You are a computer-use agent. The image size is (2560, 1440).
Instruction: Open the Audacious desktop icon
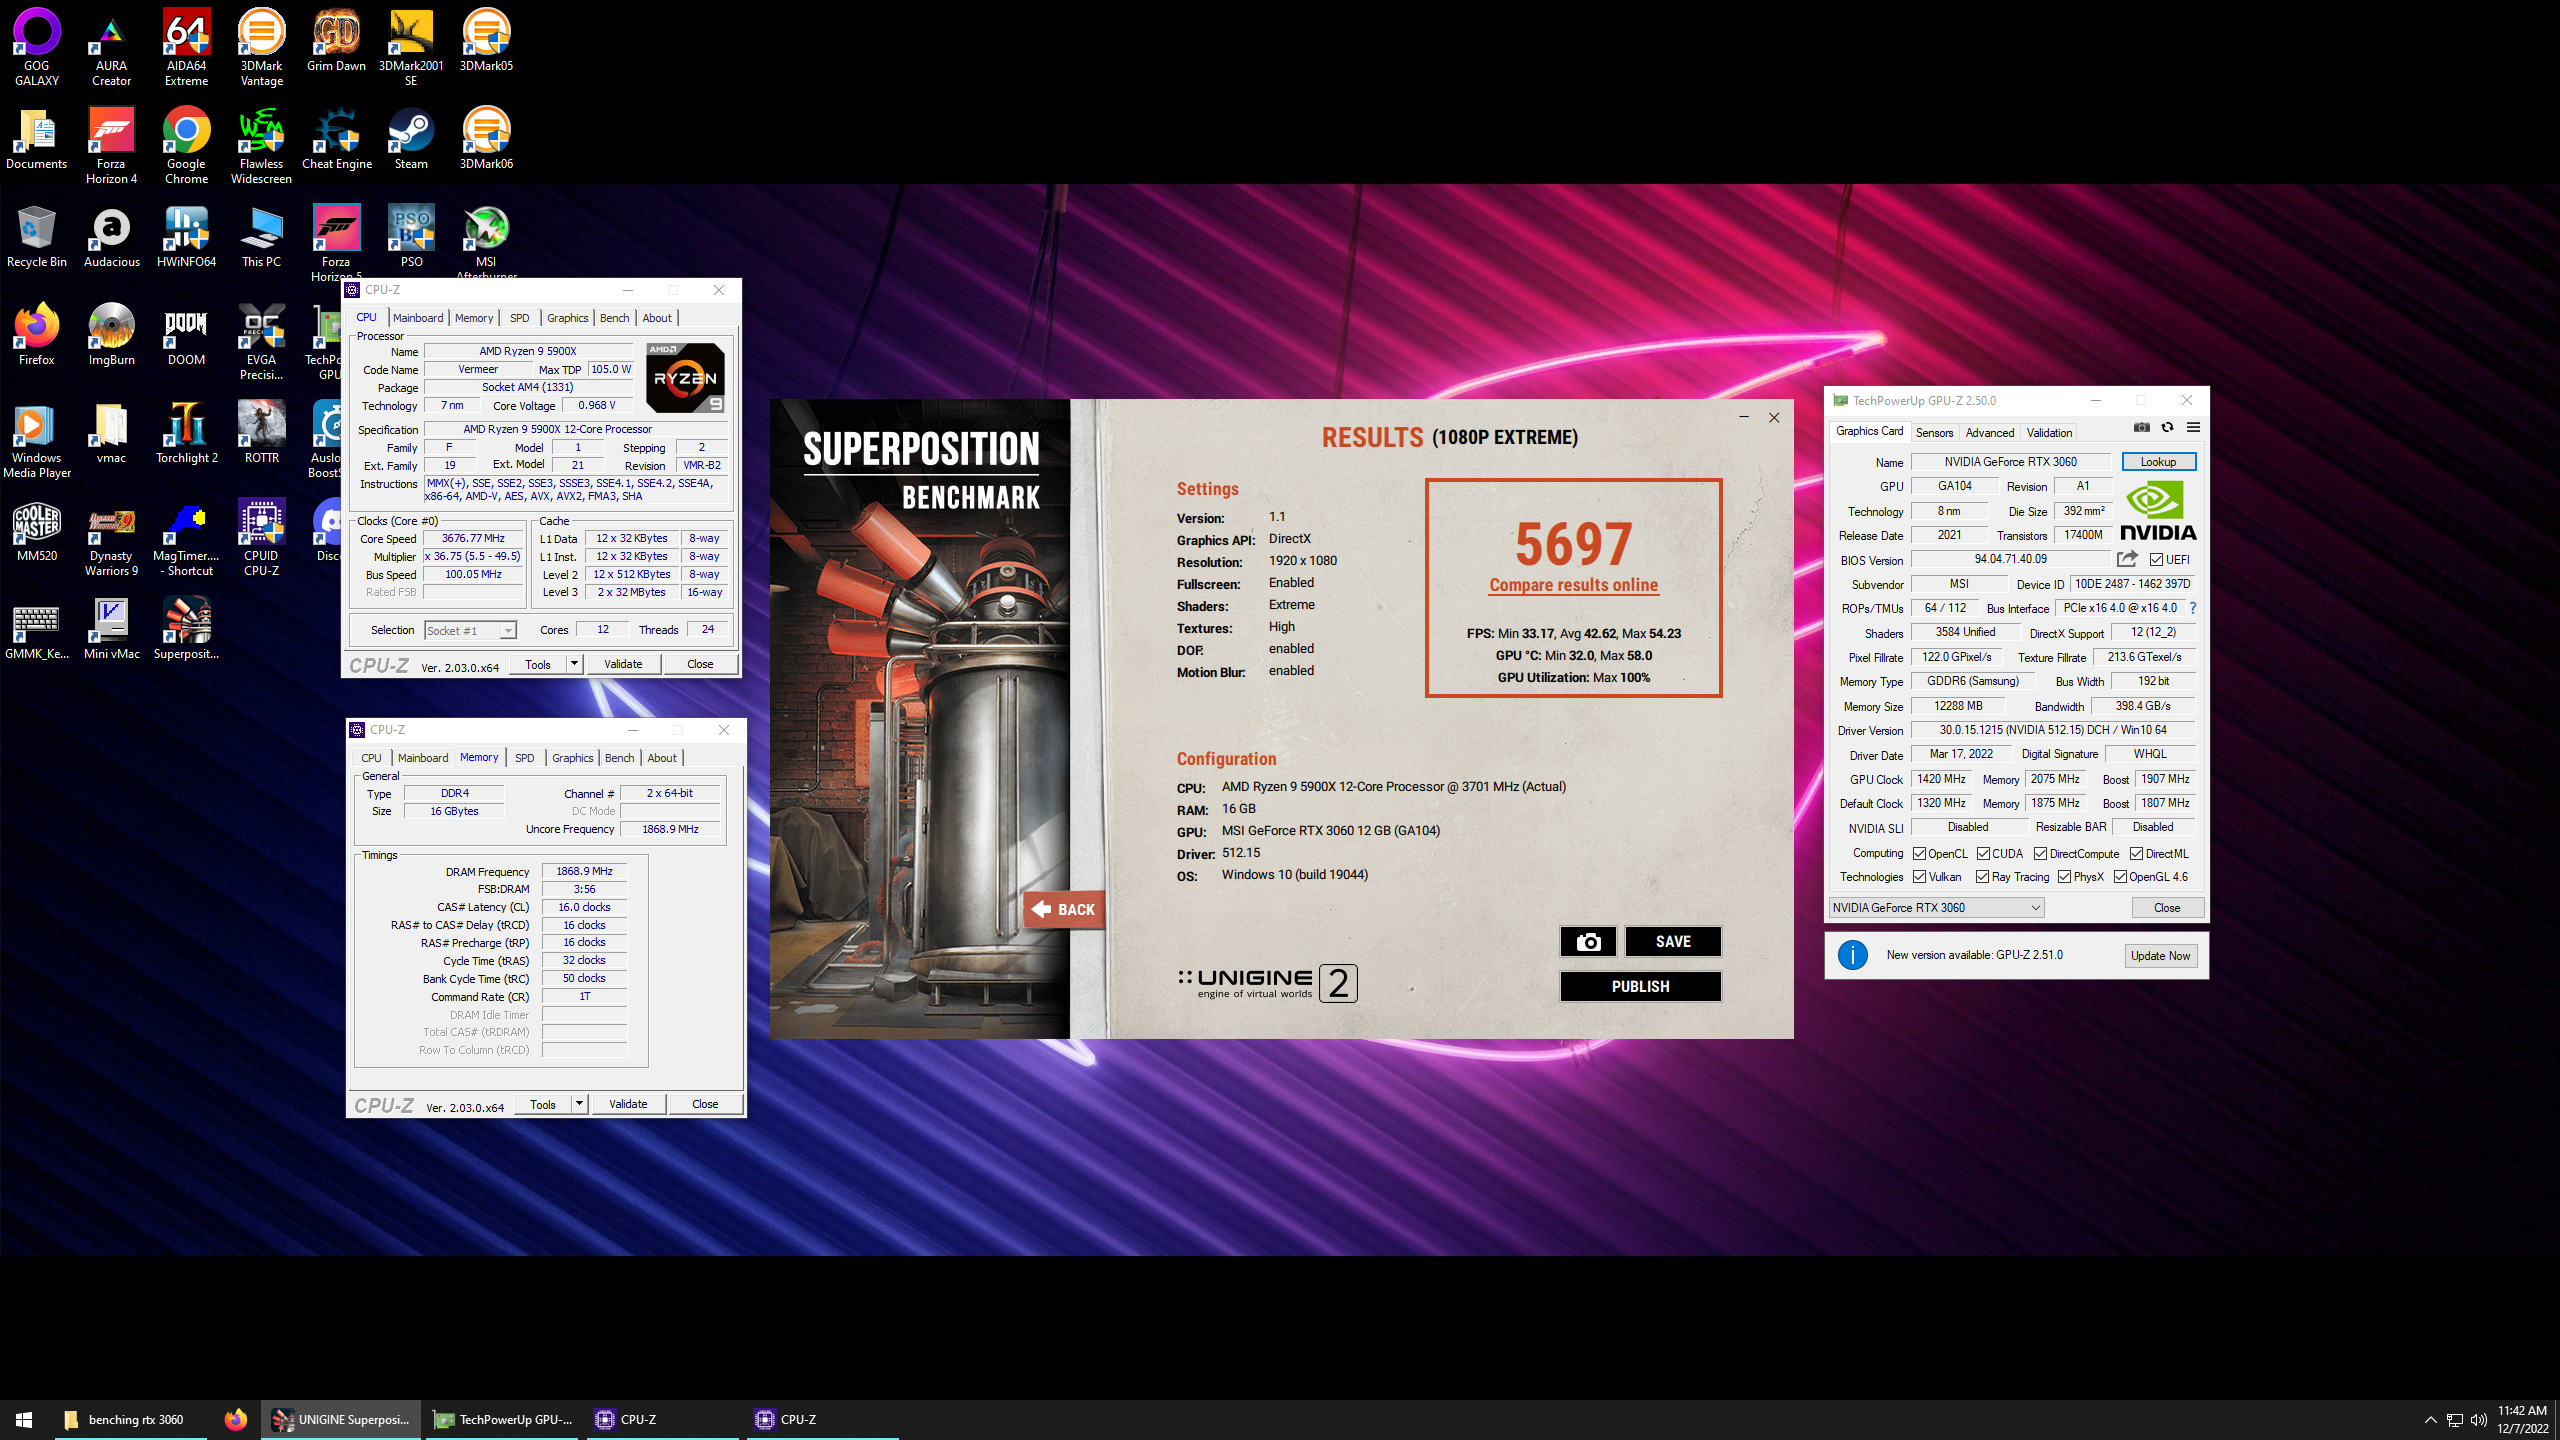[x=111, y=236]
